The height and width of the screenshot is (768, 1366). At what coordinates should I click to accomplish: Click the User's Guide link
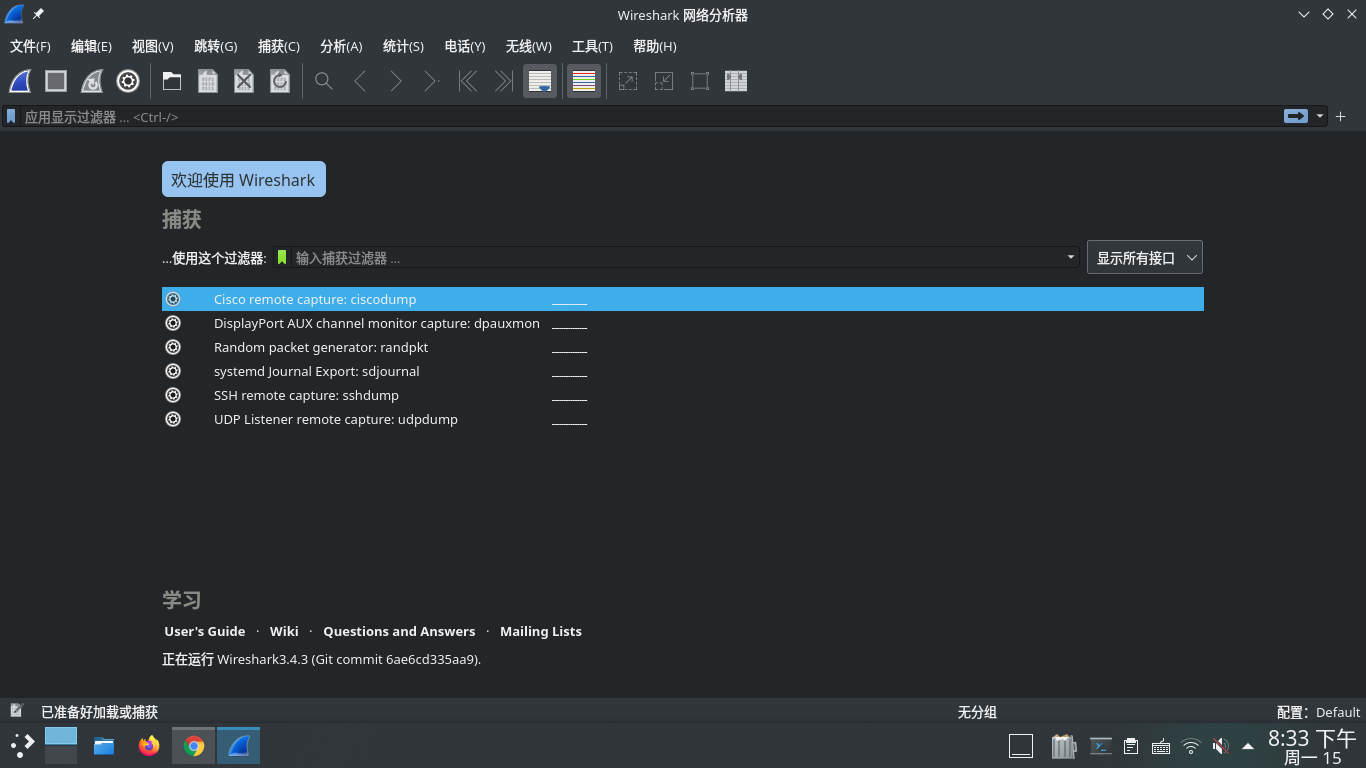coord(204,631)
